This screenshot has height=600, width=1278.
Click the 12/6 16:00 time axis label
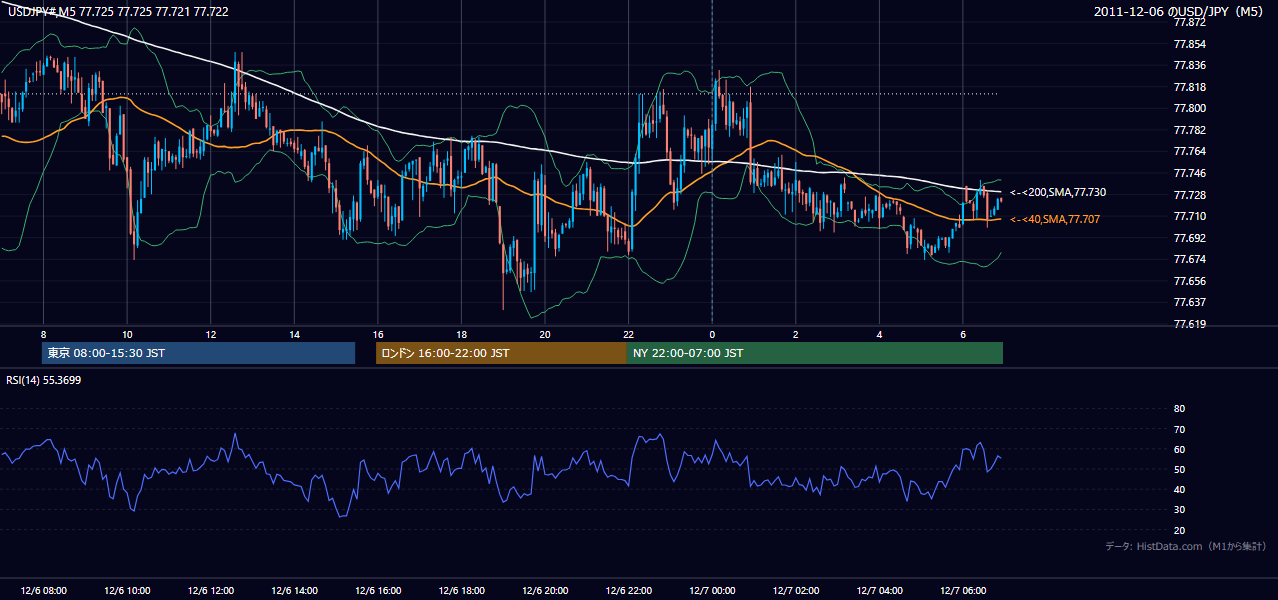click(x=377, y=591)
